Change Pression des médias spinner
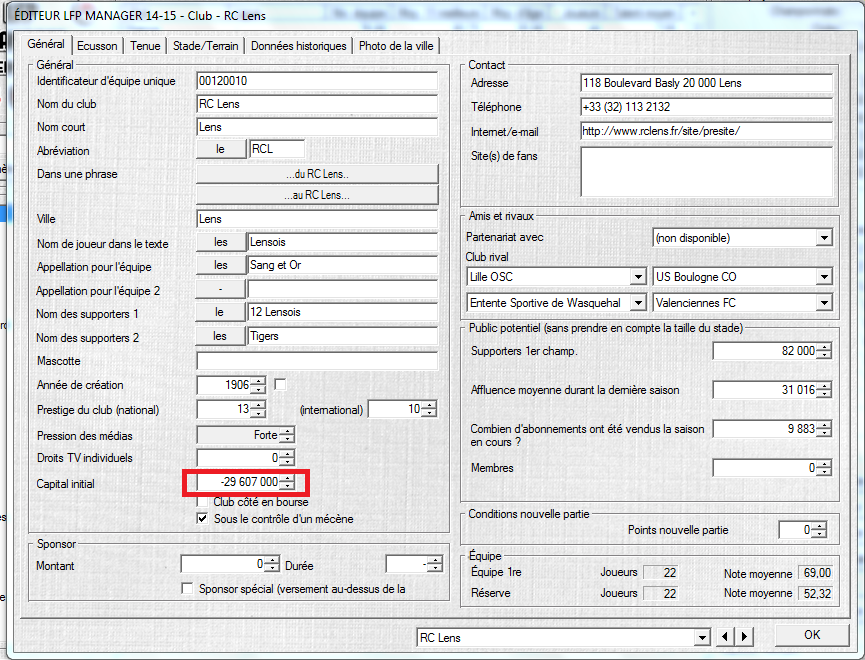 tap(287, 435)
